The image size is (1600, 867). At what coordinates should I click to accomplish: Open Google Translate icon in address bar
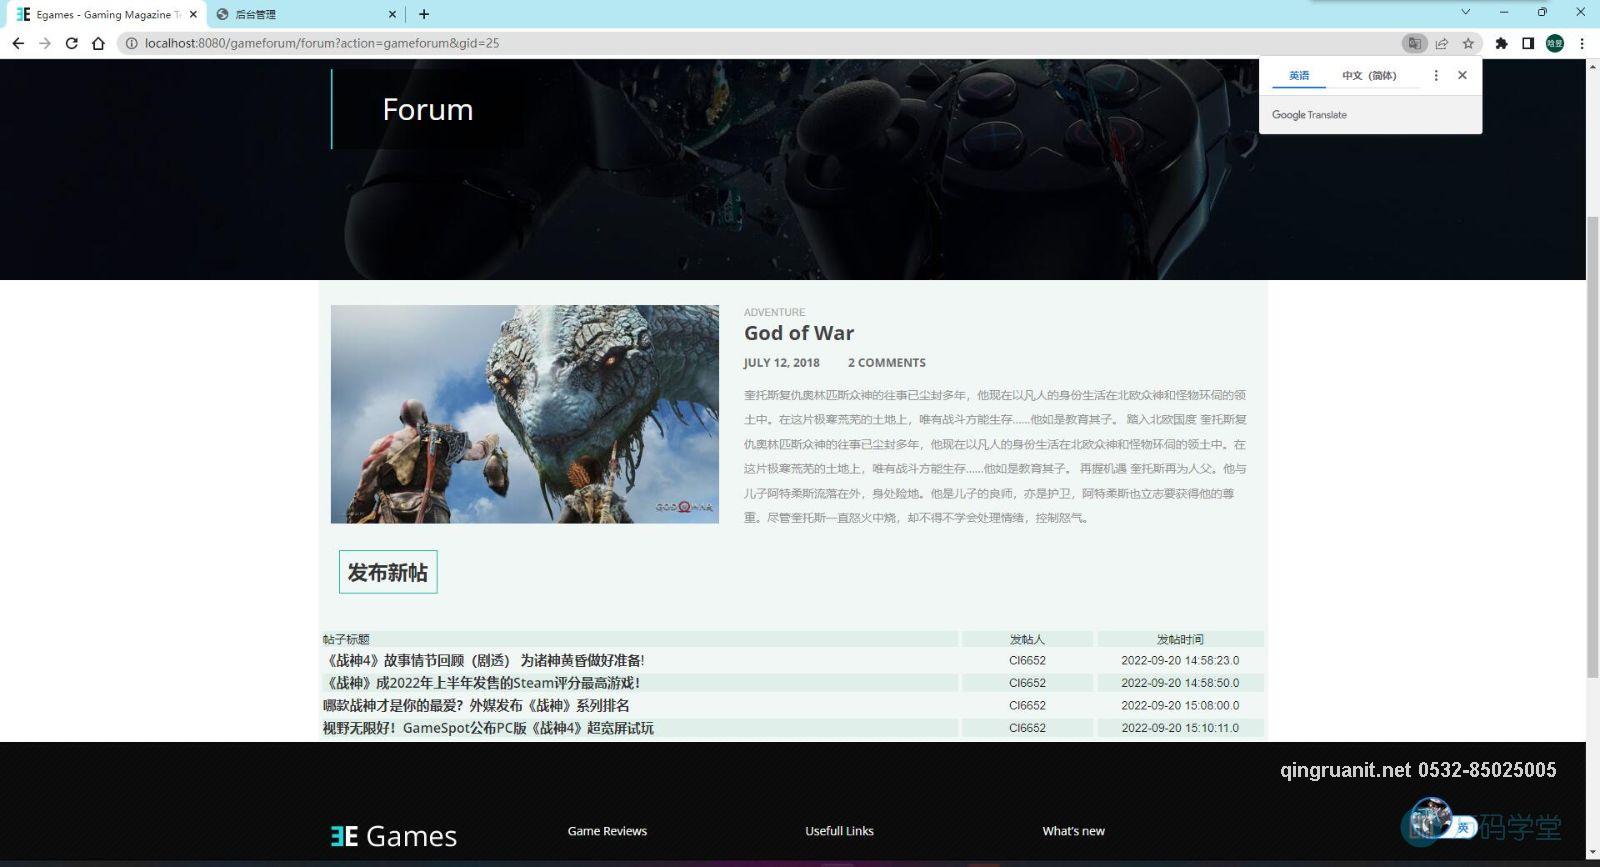1414,43
